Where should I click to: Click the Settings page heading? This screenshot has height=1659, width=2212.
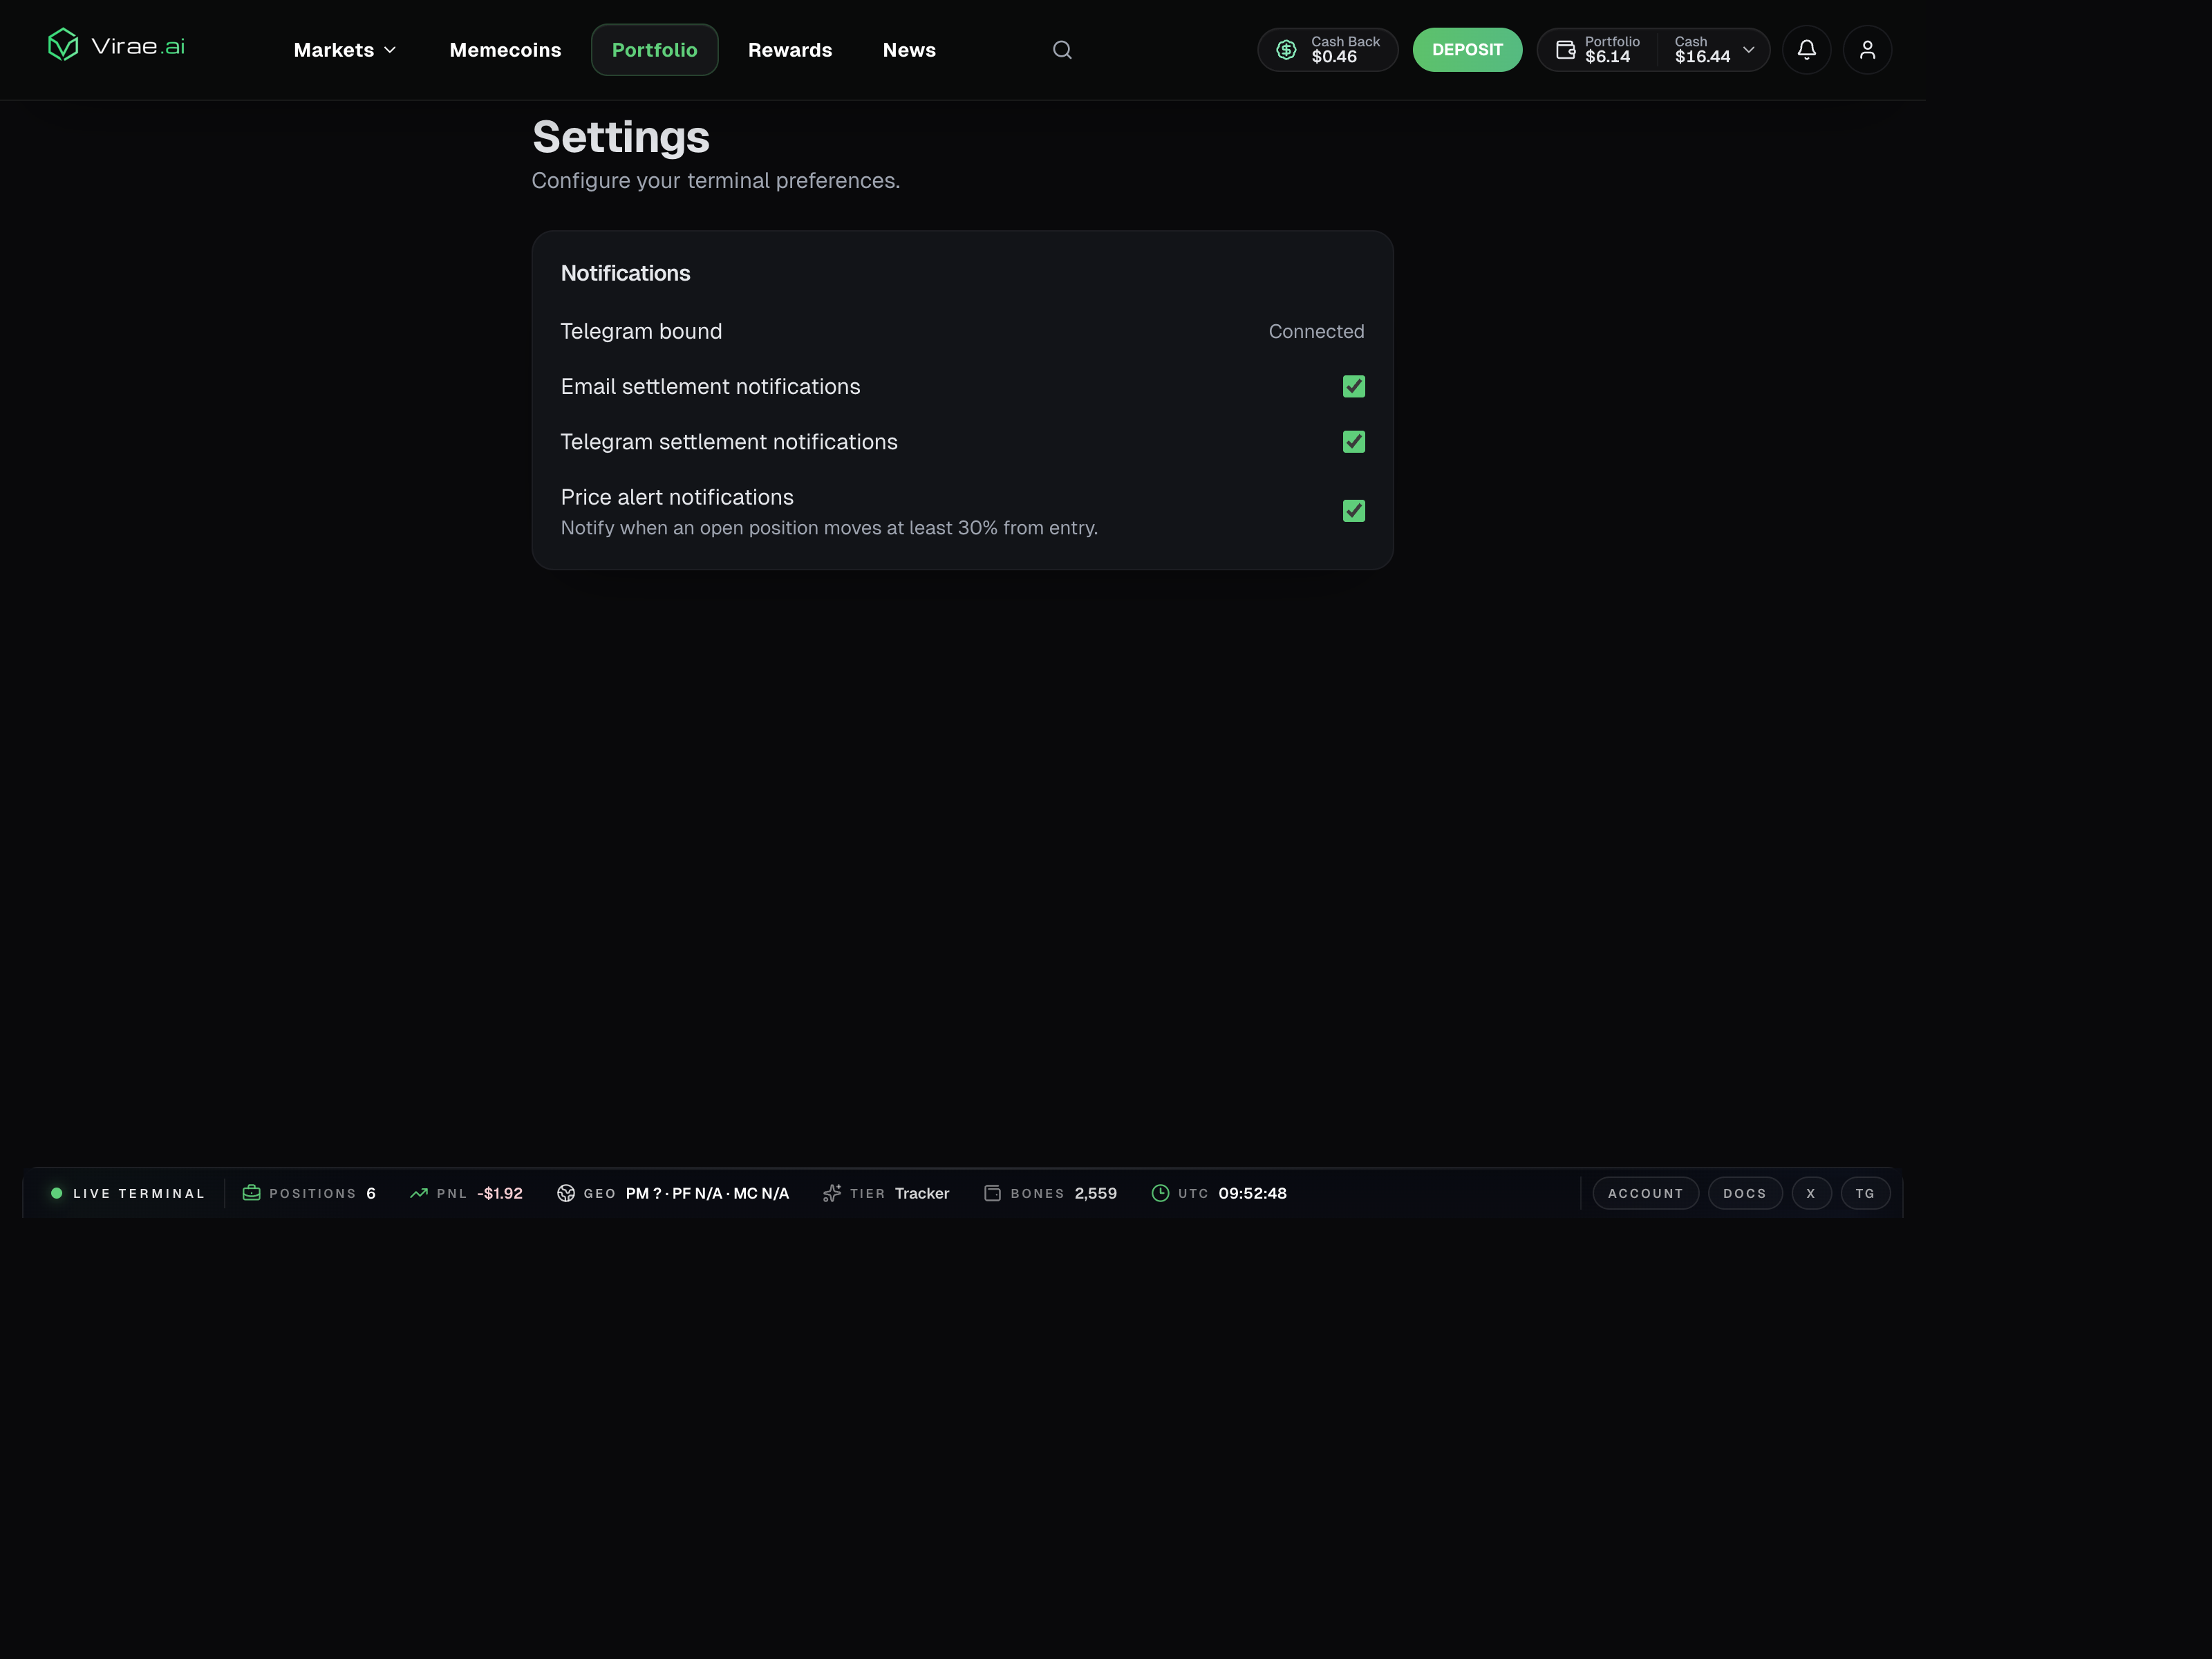(621, 137)
